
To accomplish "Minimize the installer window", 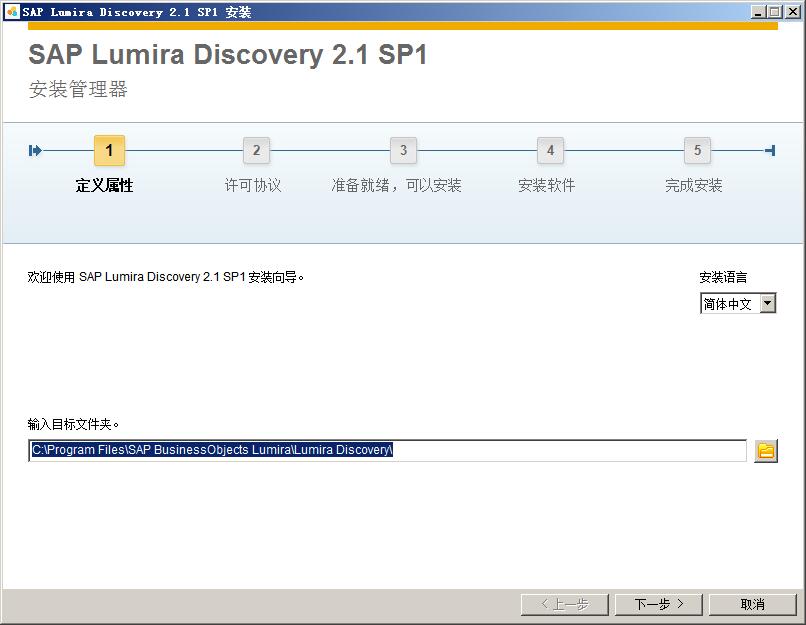I will tap(758, 12).
